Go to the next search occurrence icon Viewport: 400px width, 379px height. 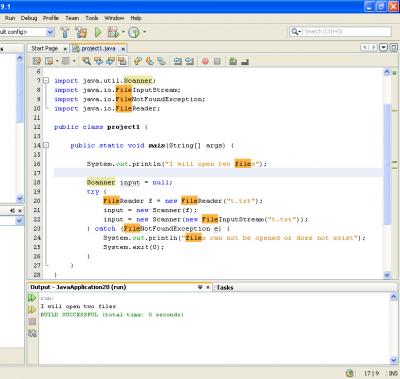[x=110, y=61]
